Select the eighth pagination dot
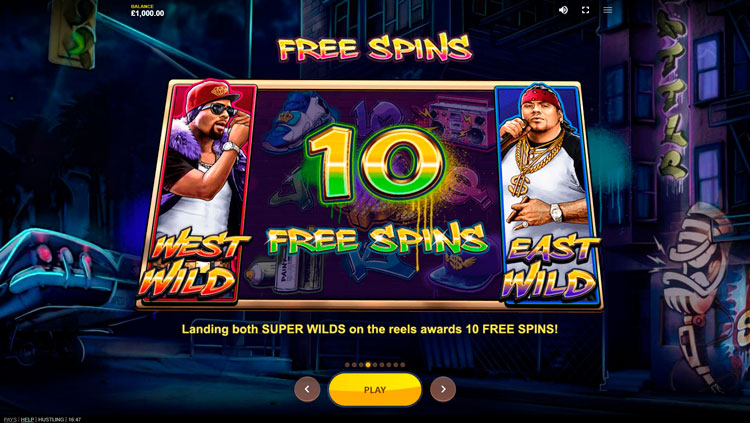 (396, 365)
